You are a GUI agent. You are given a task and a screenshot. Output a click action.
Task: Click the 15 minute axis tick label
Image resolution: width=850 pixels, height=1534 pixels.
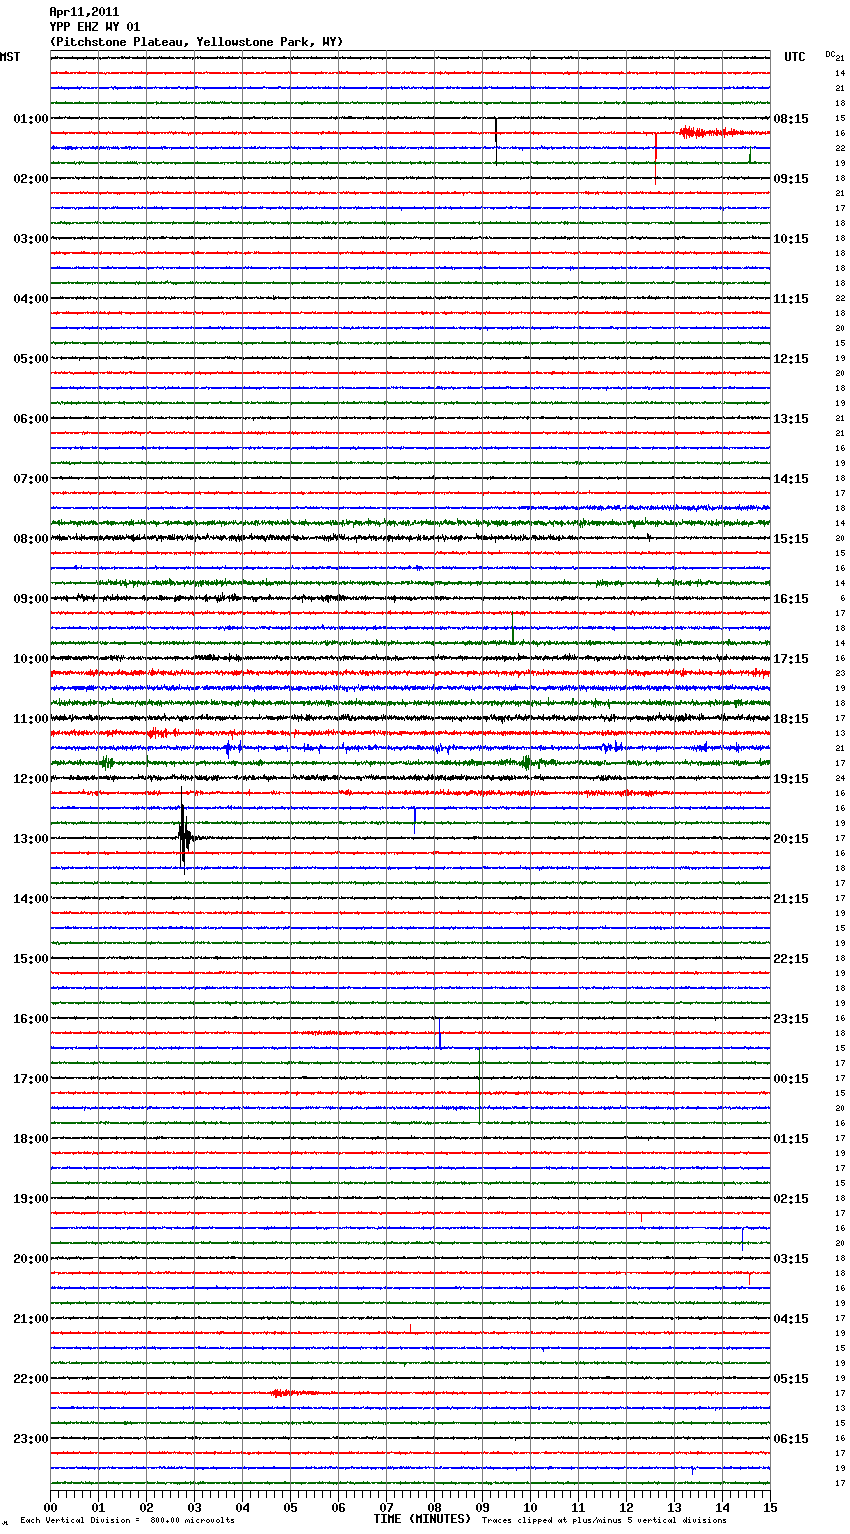[770, 1507]
